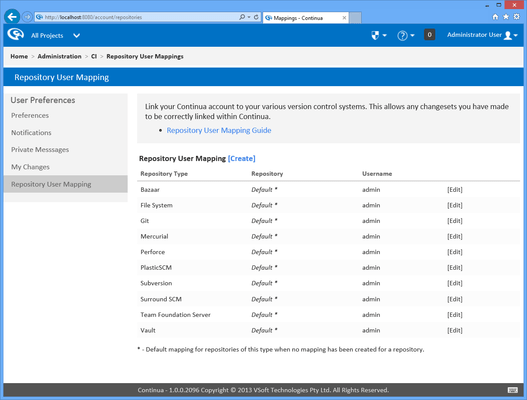The image size is (527, 400).
Task: Select My Changes in the sidebar
Action: coord(30,167)
